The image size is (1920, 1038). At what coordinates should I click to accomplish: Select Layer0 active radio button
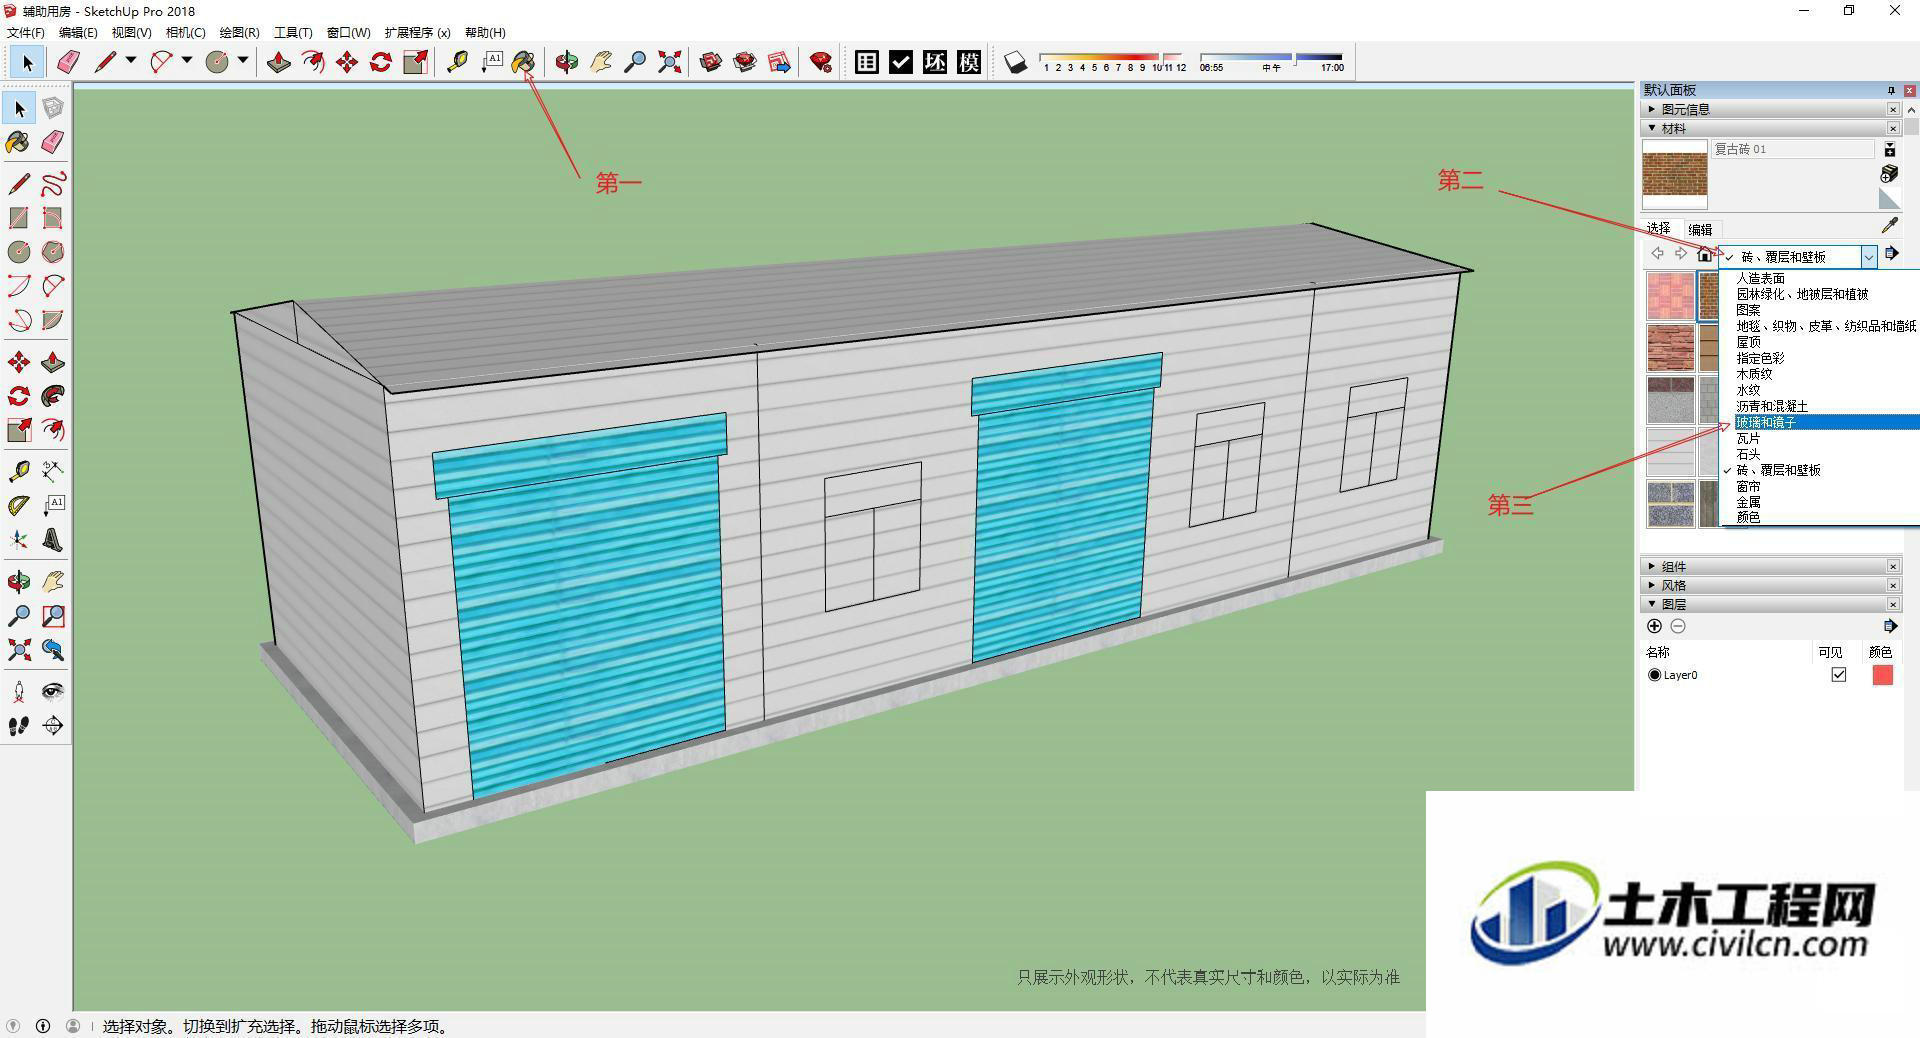[1654, 675]
